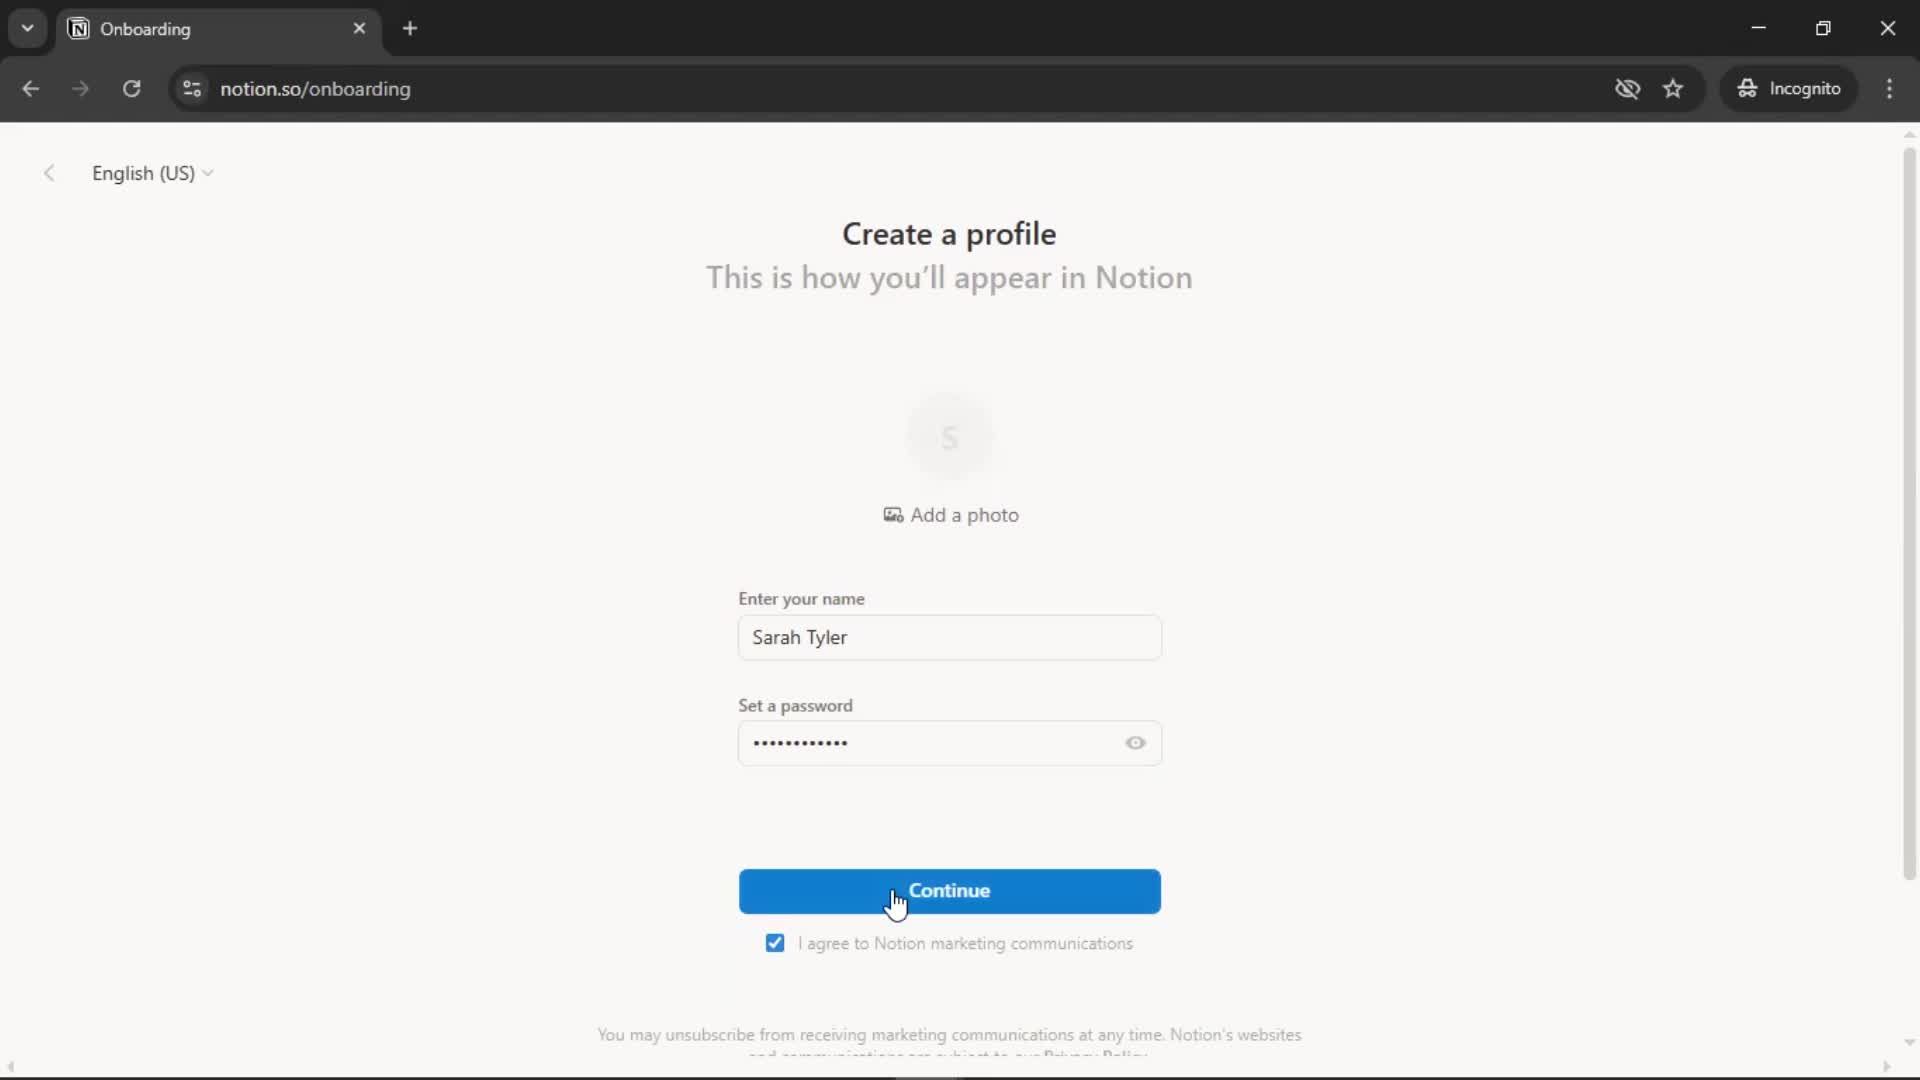Screen dimensions: 1920x1080
Task: Click the browser back arrow
Action: coord(30,89)
